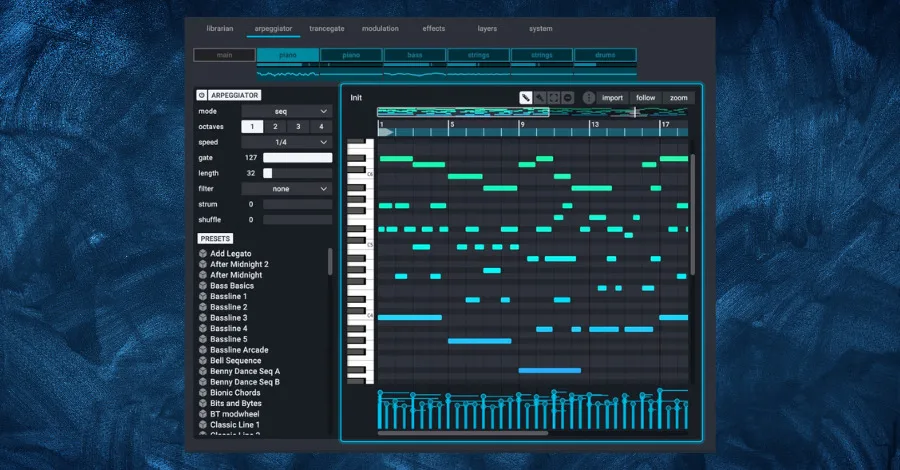Jump to bar 5 on the ruler
This screenshot has height=470, width=900.
(452, 125)
